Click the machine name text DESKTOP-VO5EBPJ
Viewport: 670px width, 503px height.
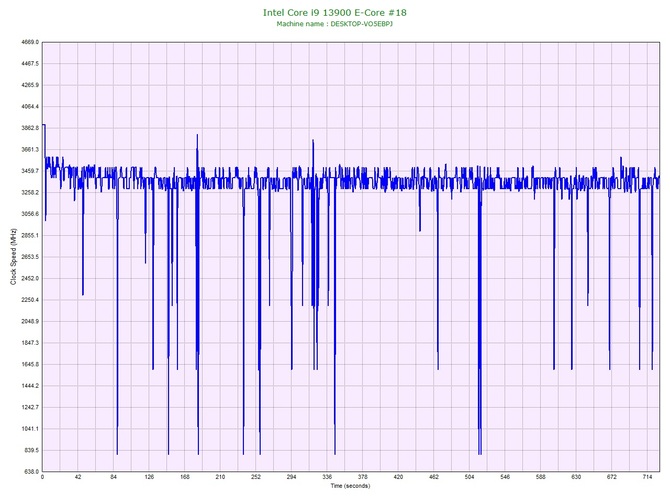tap(361, 24)
